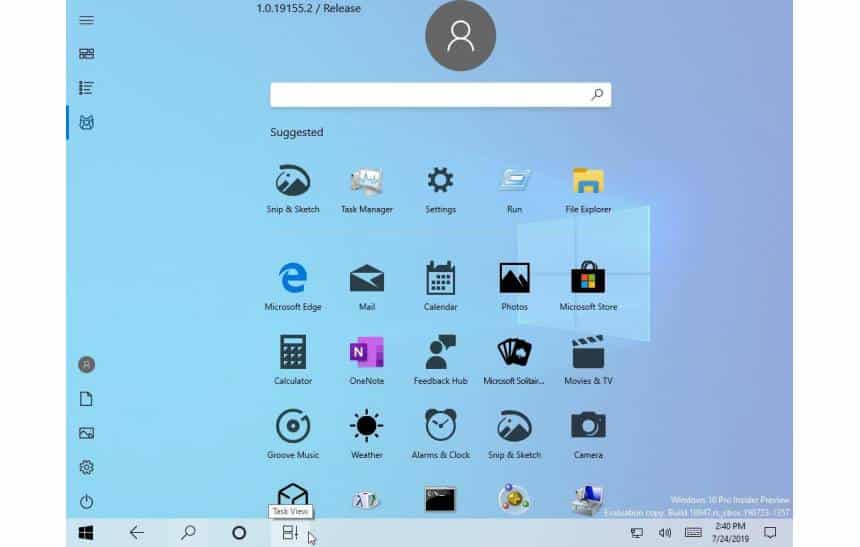Open taskbar Search
Screen dimensions: 860x547
coord(188,533)
